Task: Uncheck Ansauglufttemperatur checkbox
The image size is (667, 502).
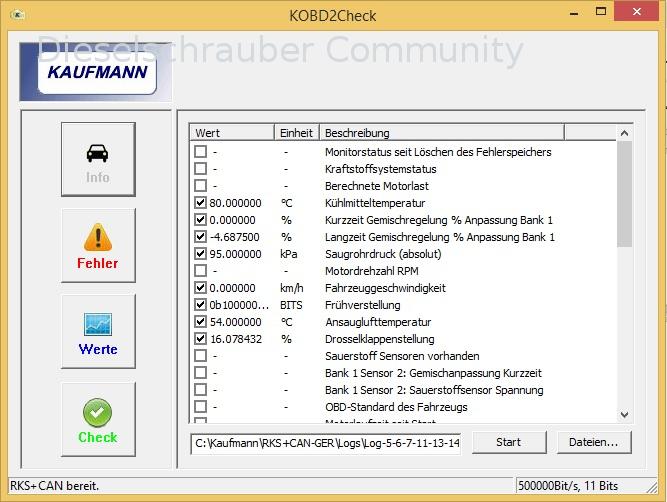Action: pyautogui.click(x=200, y=322)
